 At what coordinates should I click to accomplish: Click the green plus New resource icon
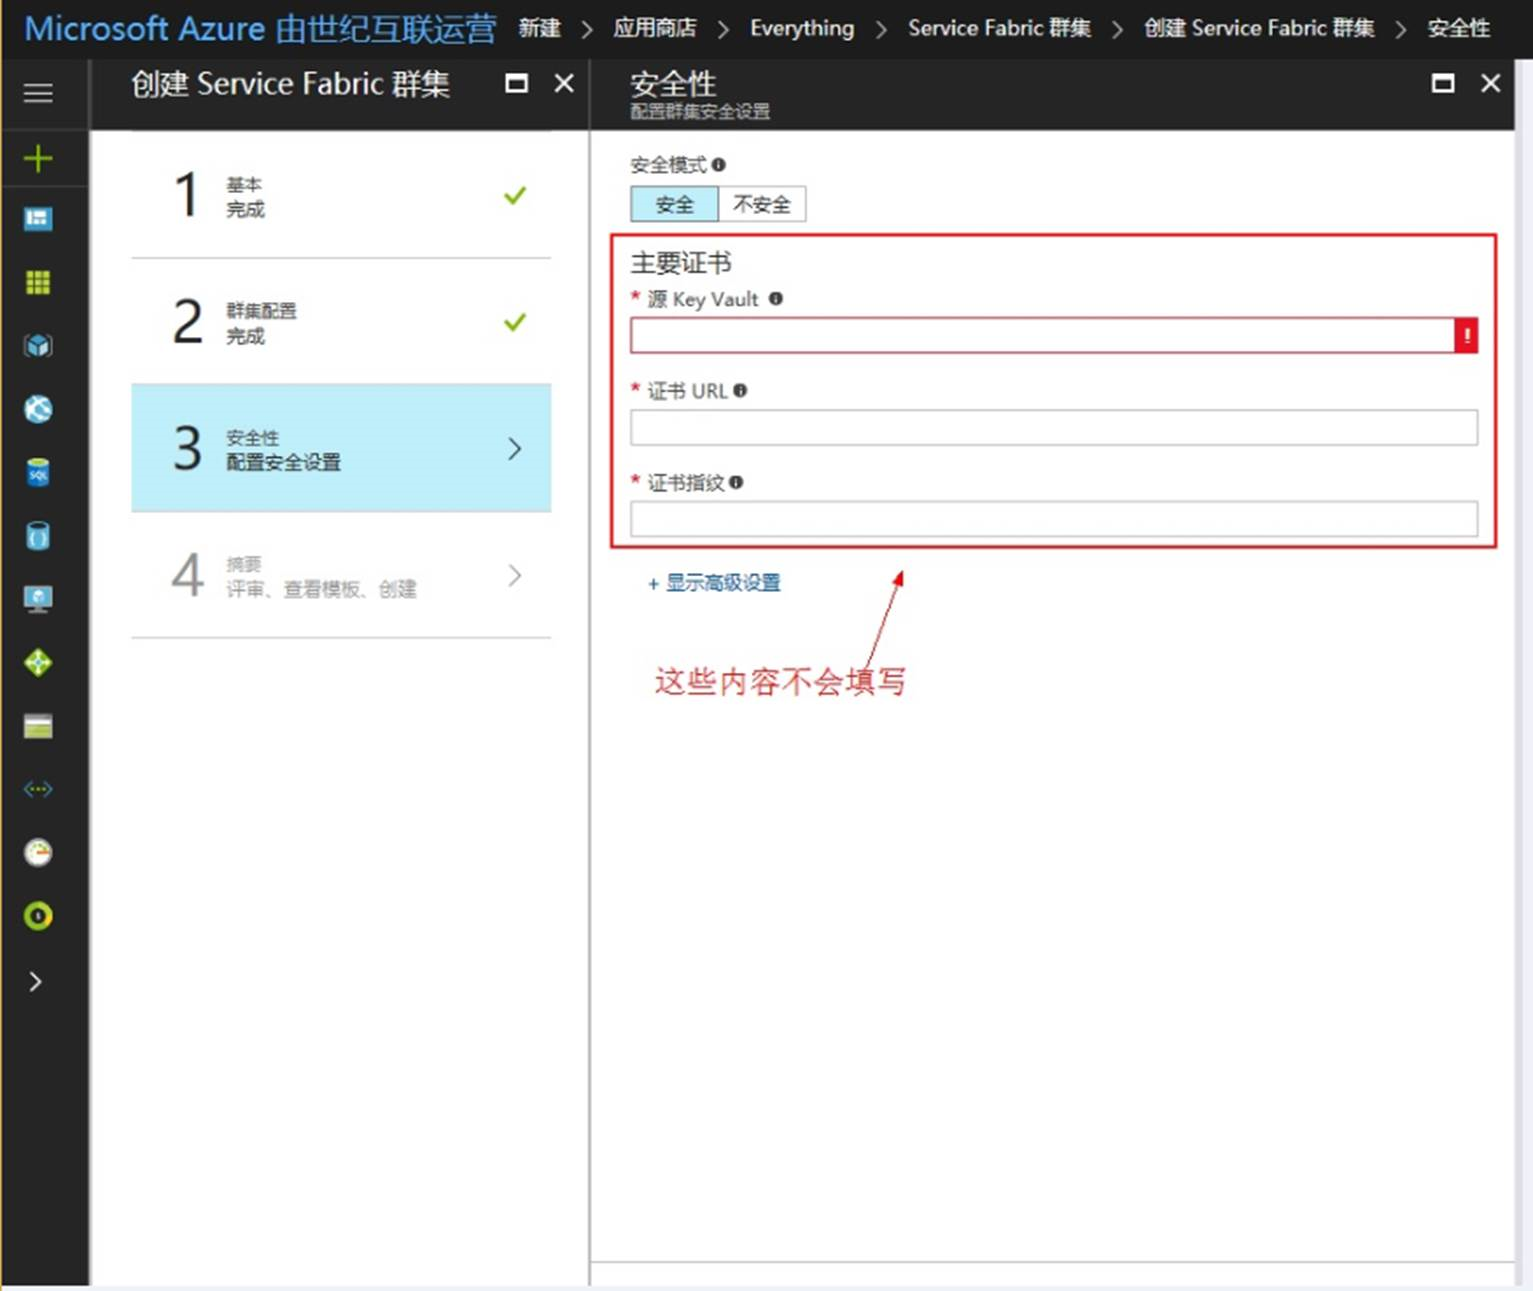click(x=38, y=158)
